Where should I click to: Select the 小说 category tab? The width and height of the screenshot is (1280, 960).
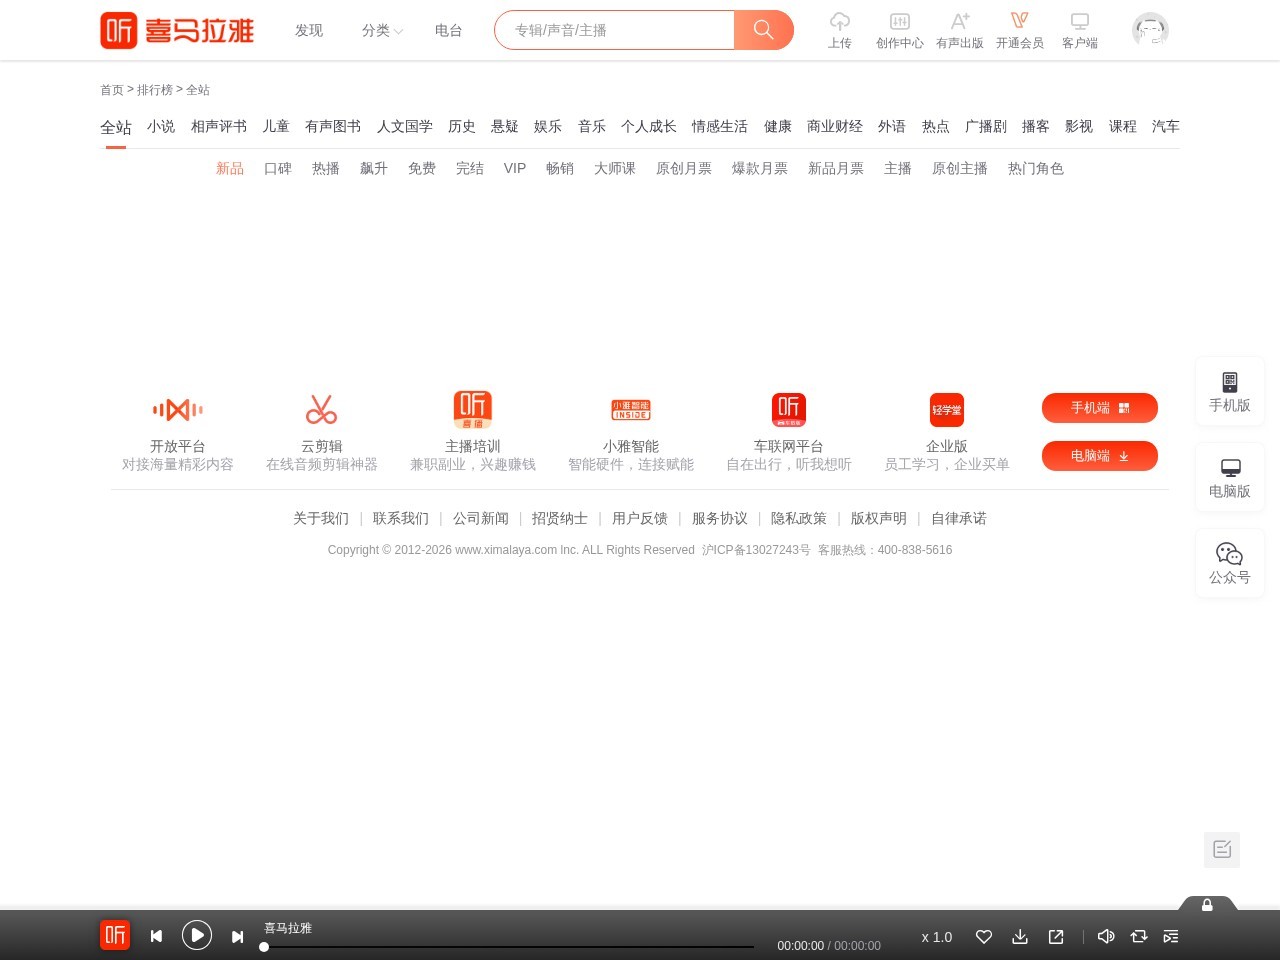[x=161, y=126]
